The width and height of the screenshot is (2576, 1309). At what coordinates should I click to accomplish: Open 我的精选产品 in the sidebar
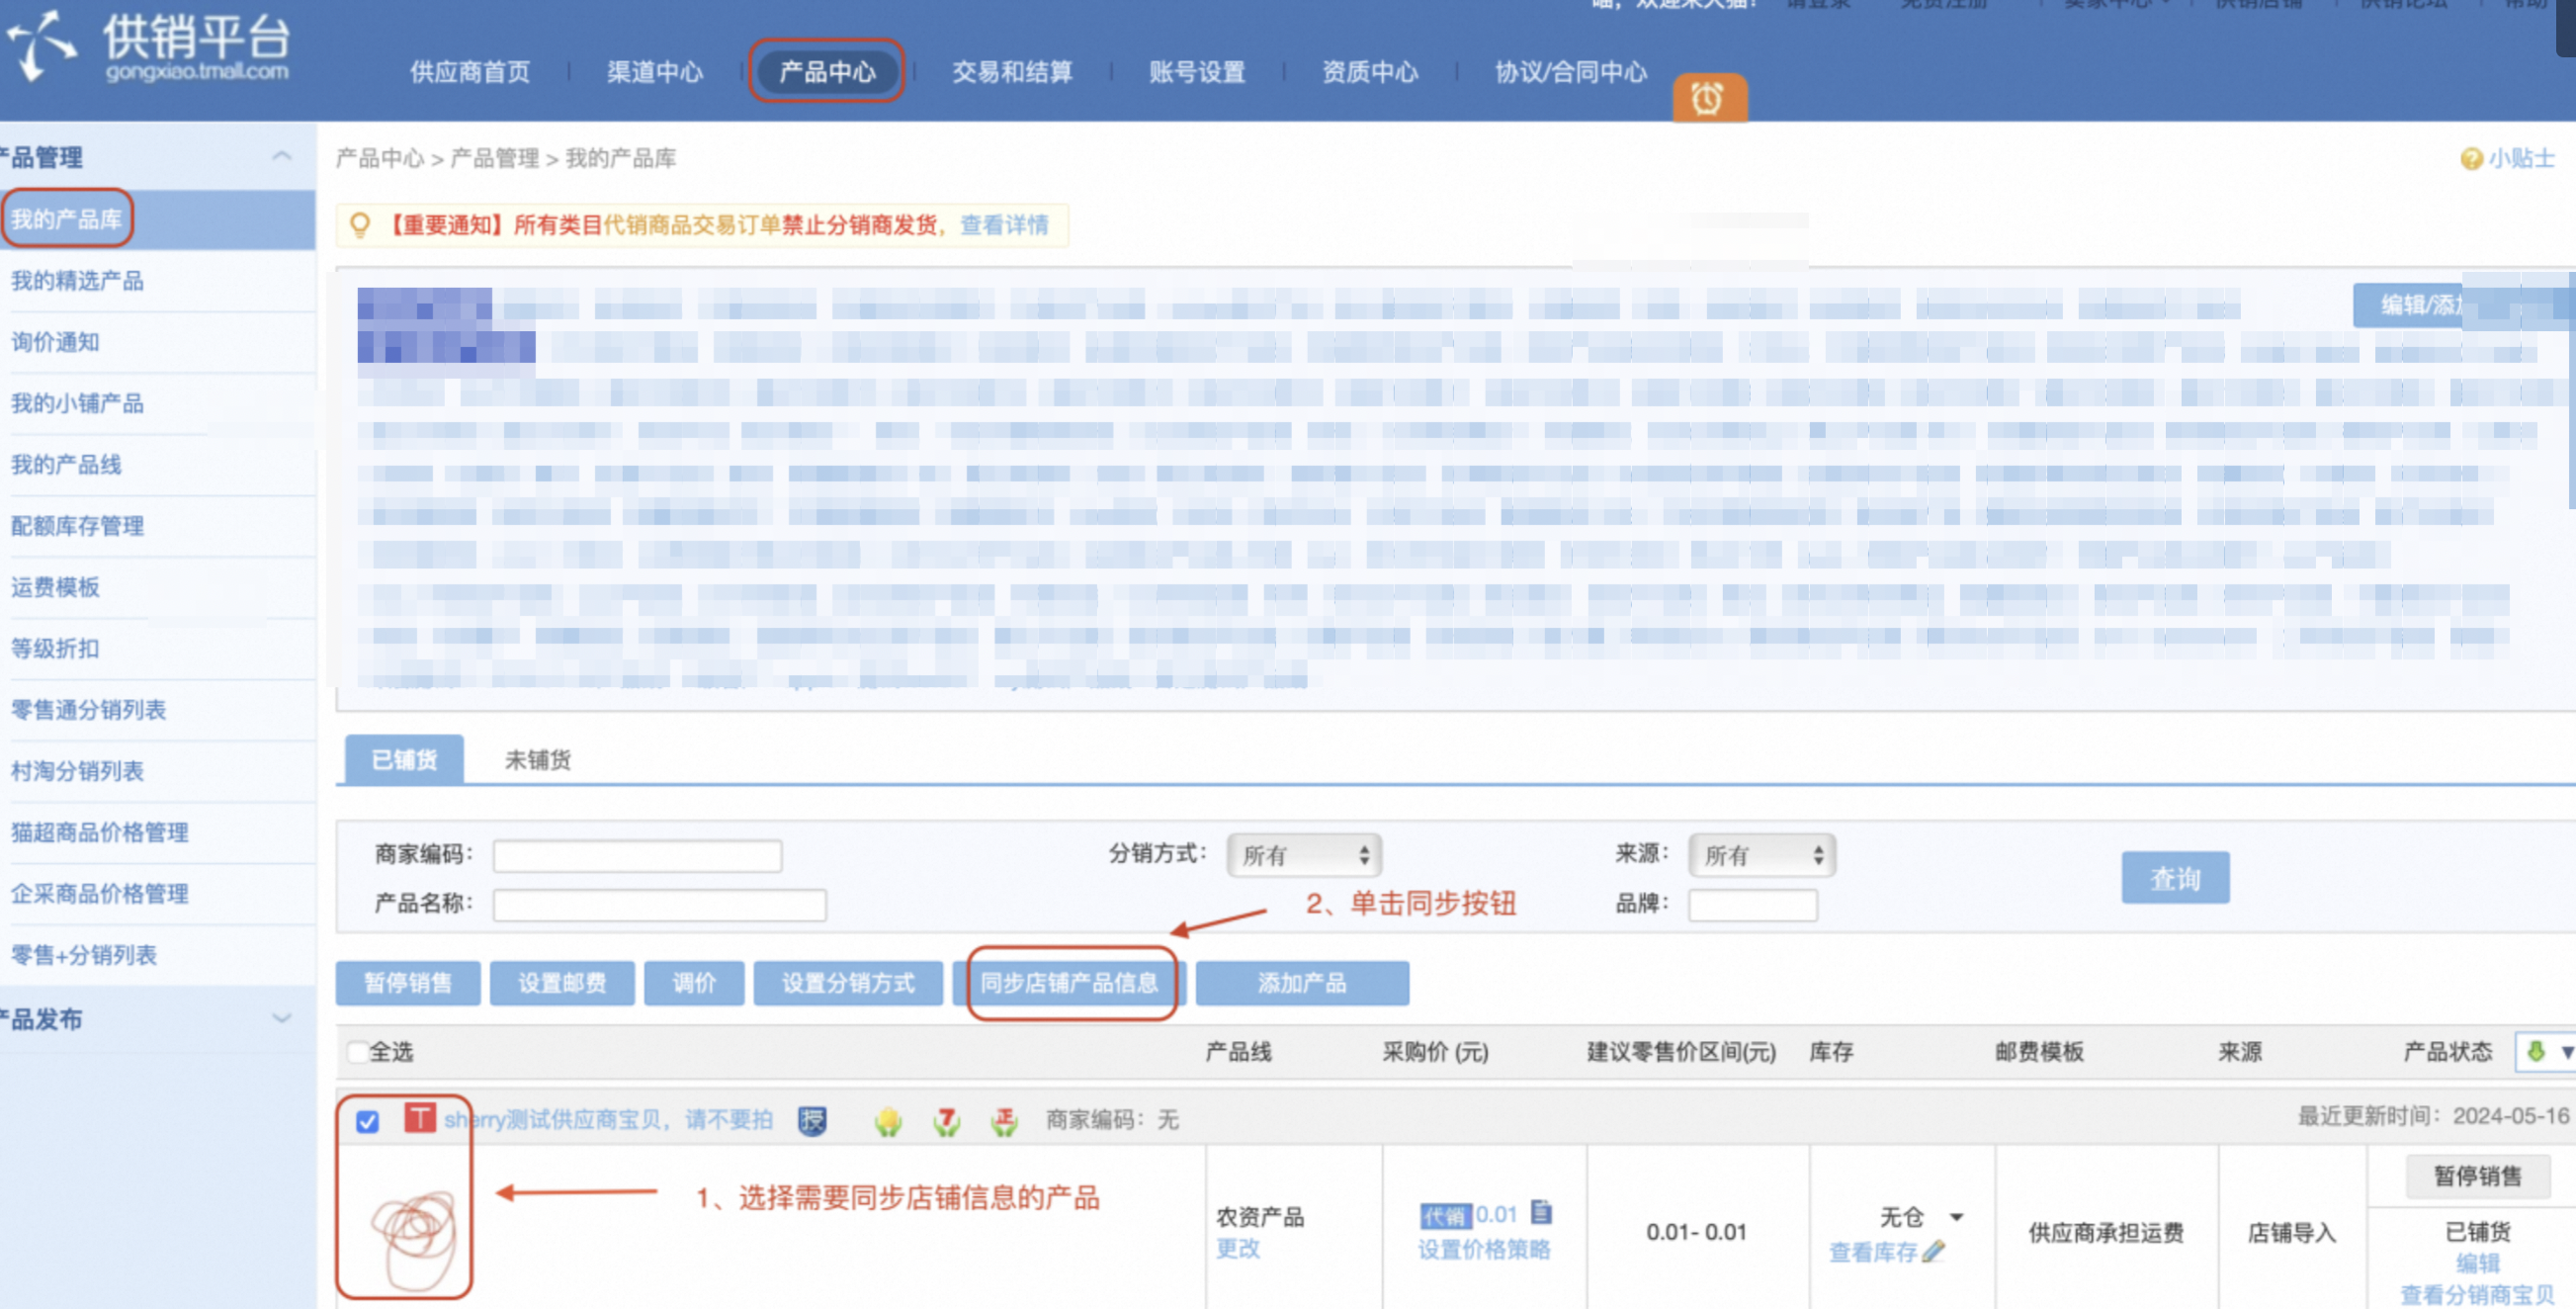point(77,281)
